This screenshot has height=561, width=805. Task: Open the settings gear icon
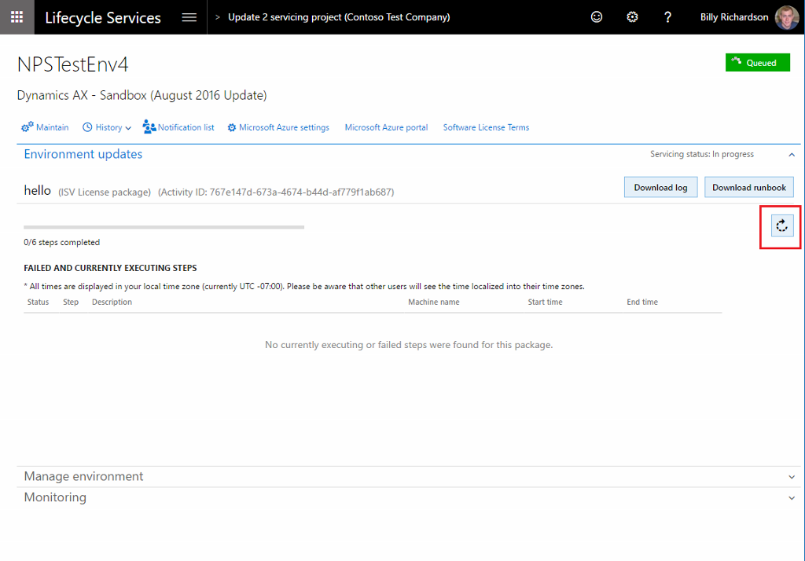(632, 17)
